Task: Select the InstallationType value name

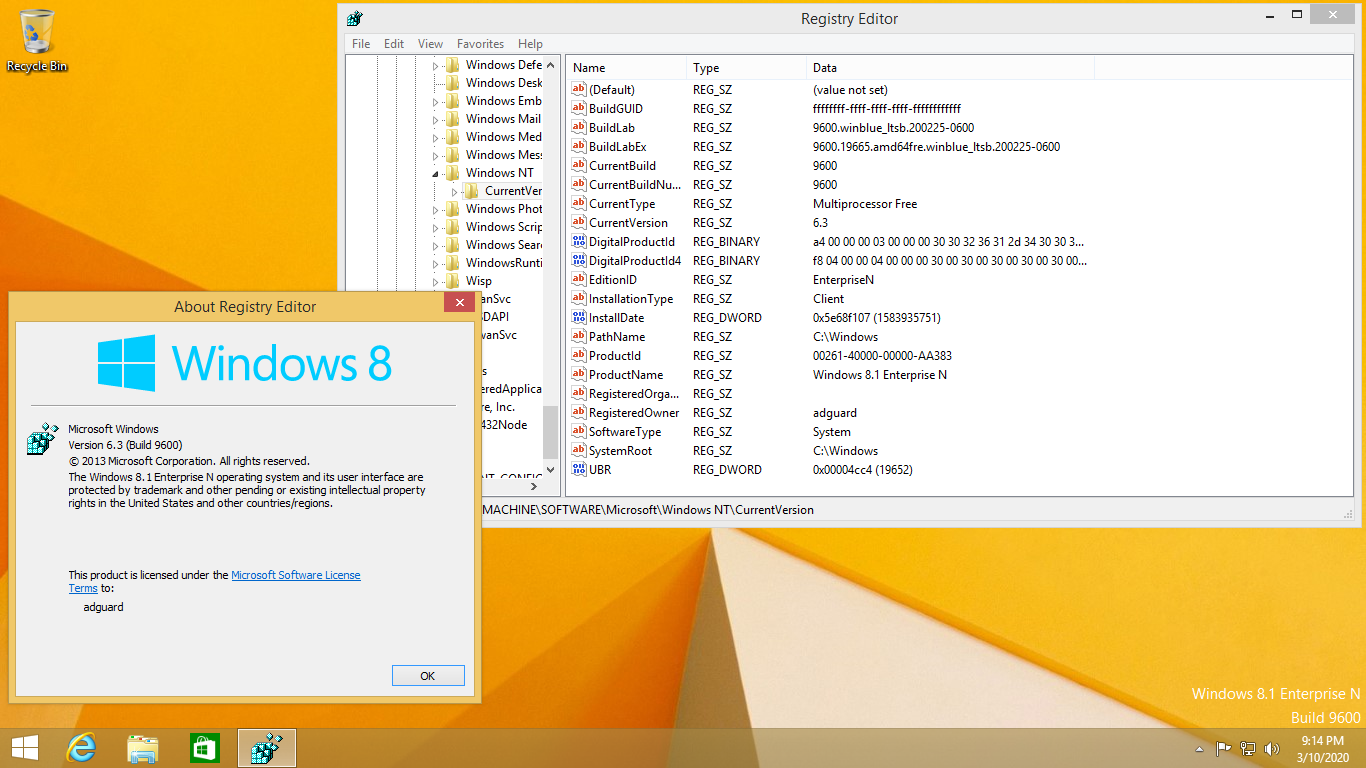Action: [631, 298]
